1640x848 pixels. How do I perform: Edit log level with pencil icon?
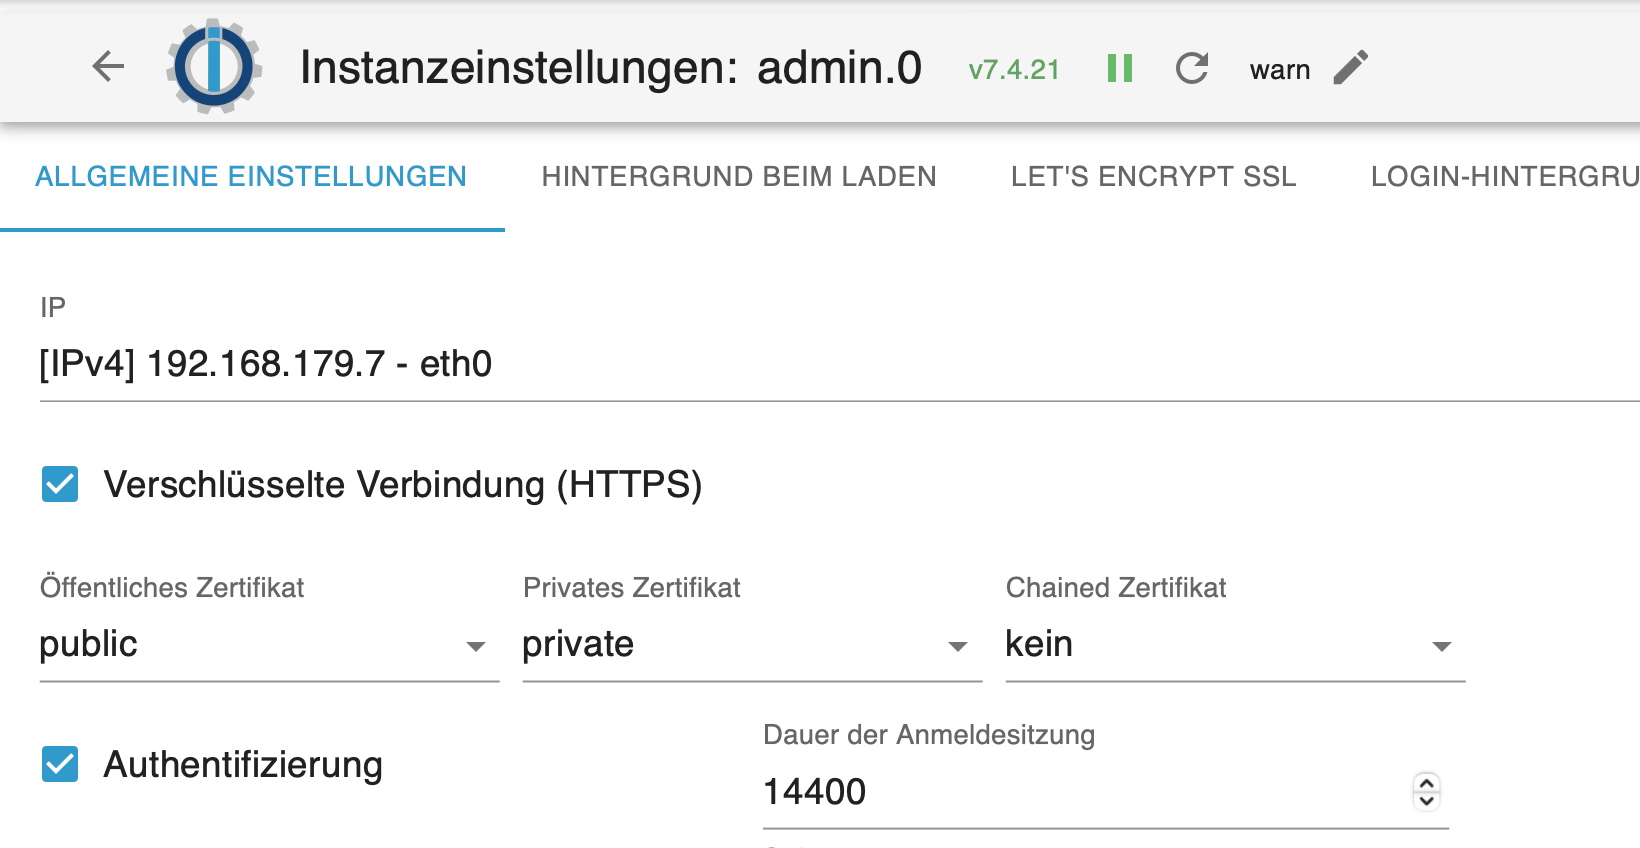[1351, 68]
